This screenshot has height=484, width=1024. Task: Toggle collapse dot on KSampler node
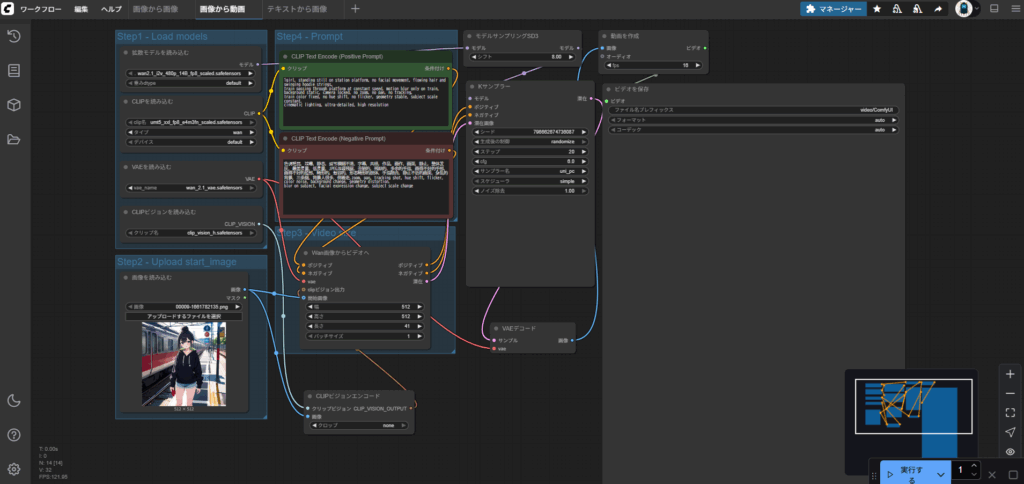pyautogui.click(x=474, y=87)
